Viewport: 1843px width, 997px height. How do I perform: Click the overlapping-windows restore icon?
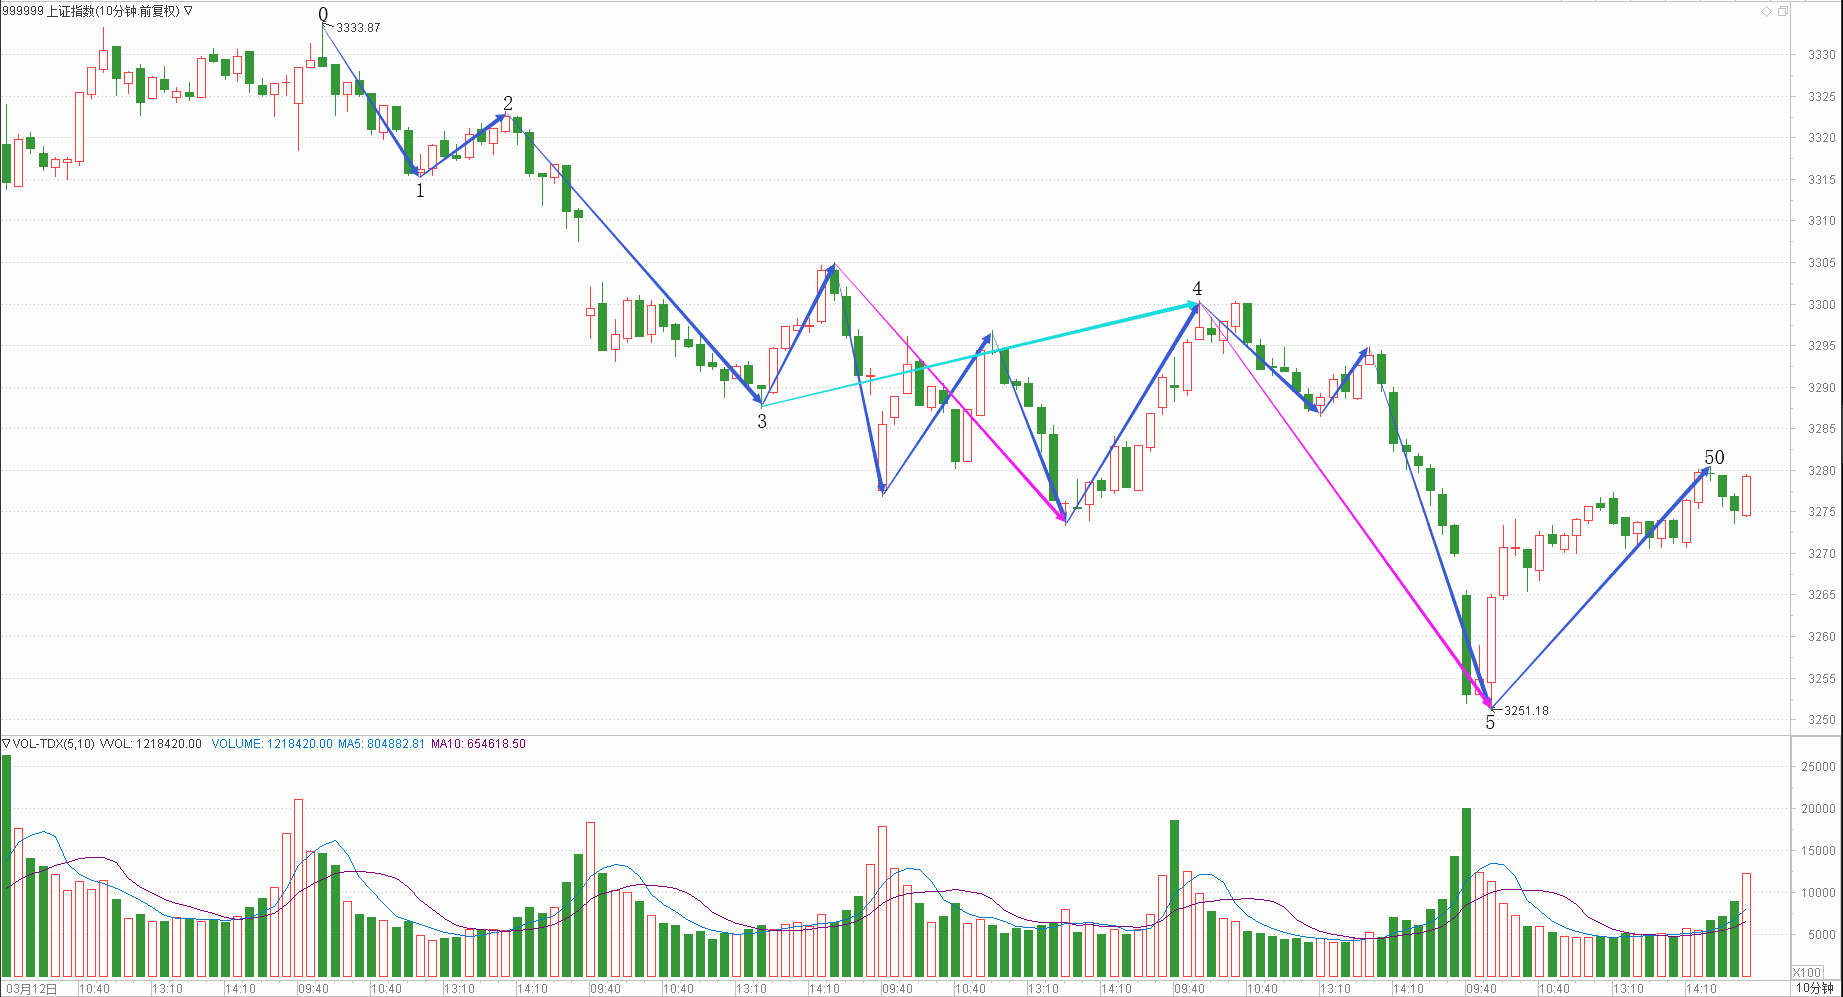click(1782, 11)
